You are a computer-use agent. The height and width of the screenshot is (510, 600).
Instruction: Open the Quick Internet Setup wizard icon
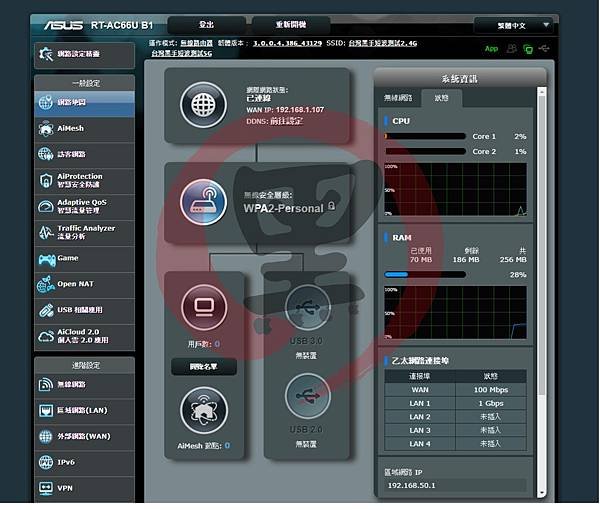pyautogui.click(x=46, y=54)
